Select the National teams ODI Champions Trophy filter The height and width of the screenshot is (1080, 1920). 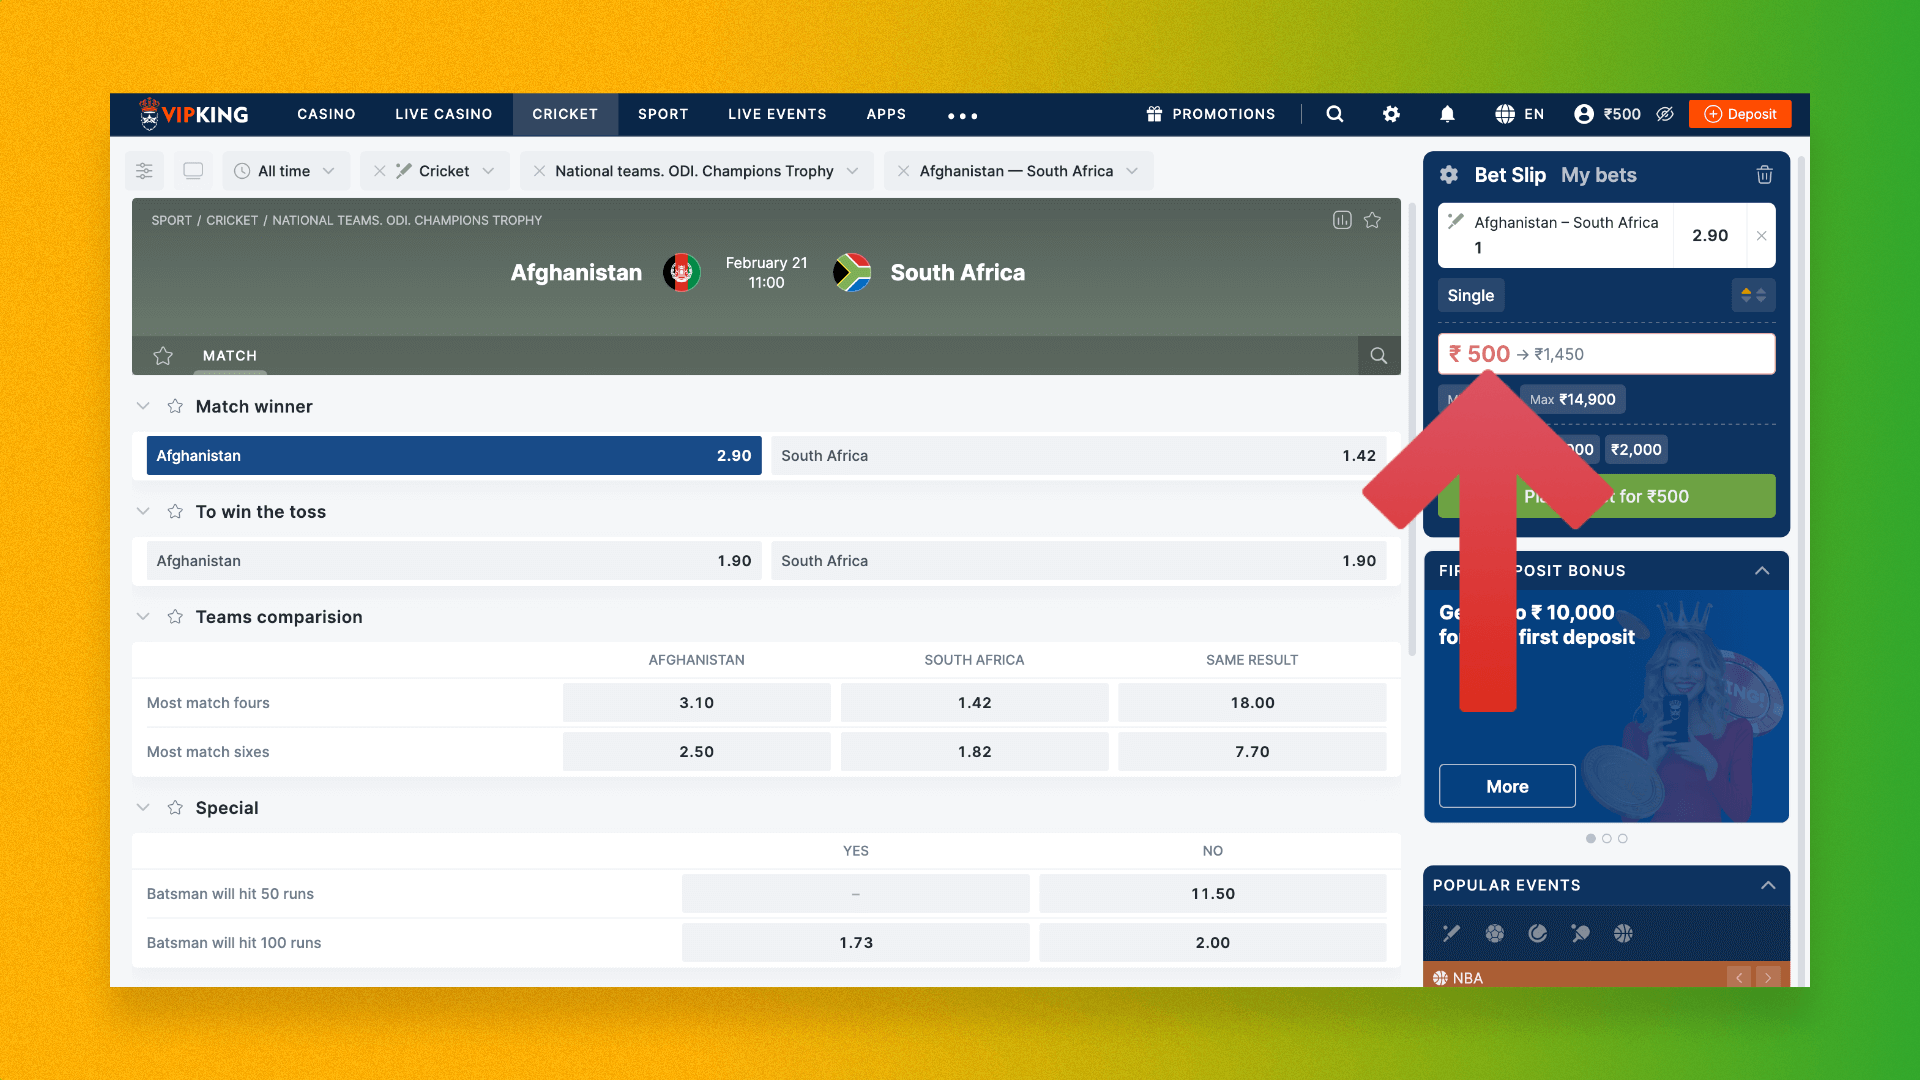[x=694, y=169]
